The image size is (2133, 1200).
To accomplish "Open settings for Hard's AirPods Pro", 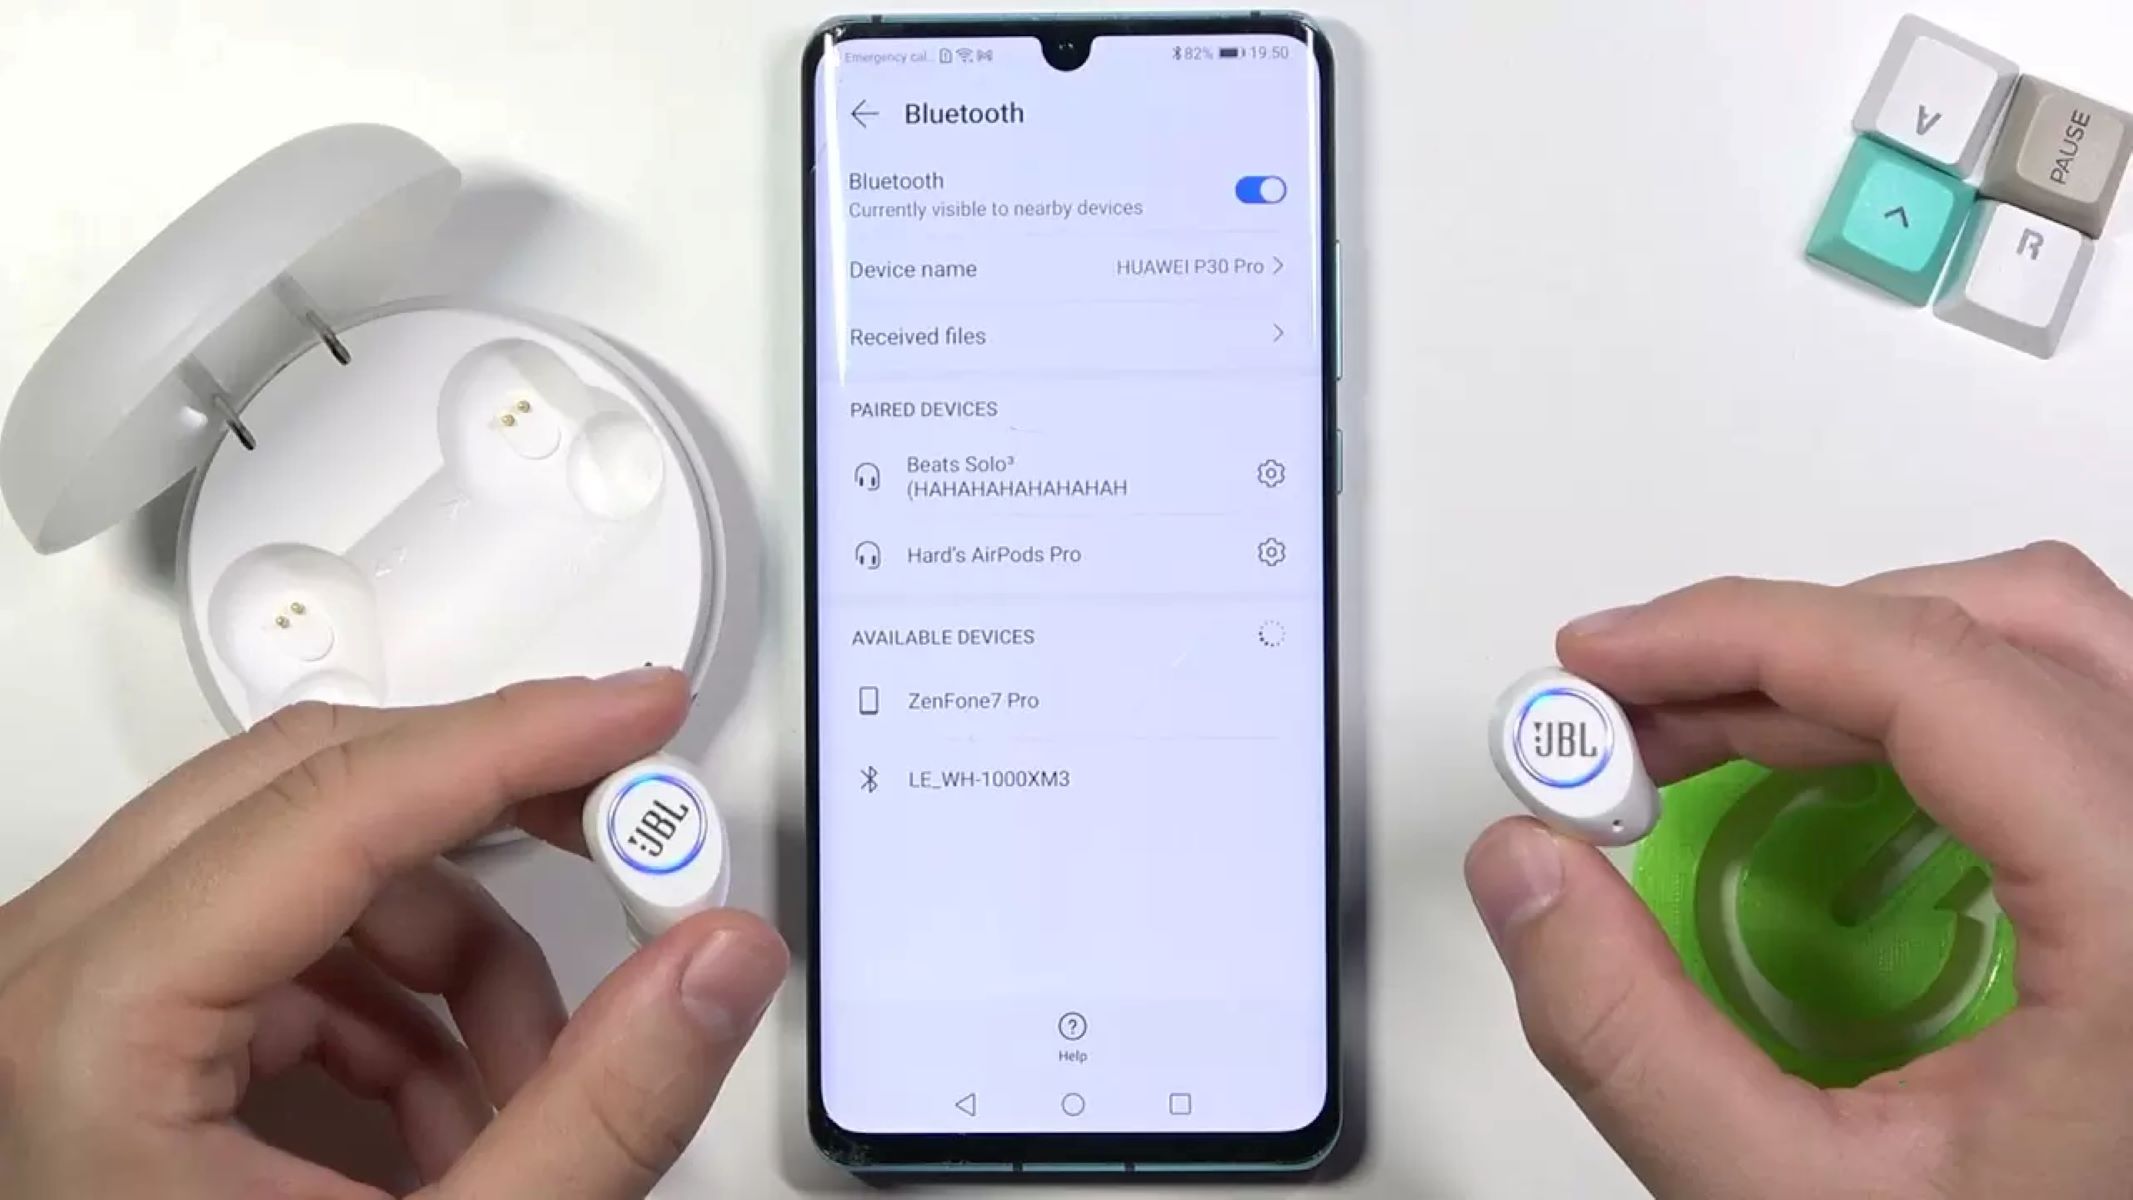I will coord(1269,552).
